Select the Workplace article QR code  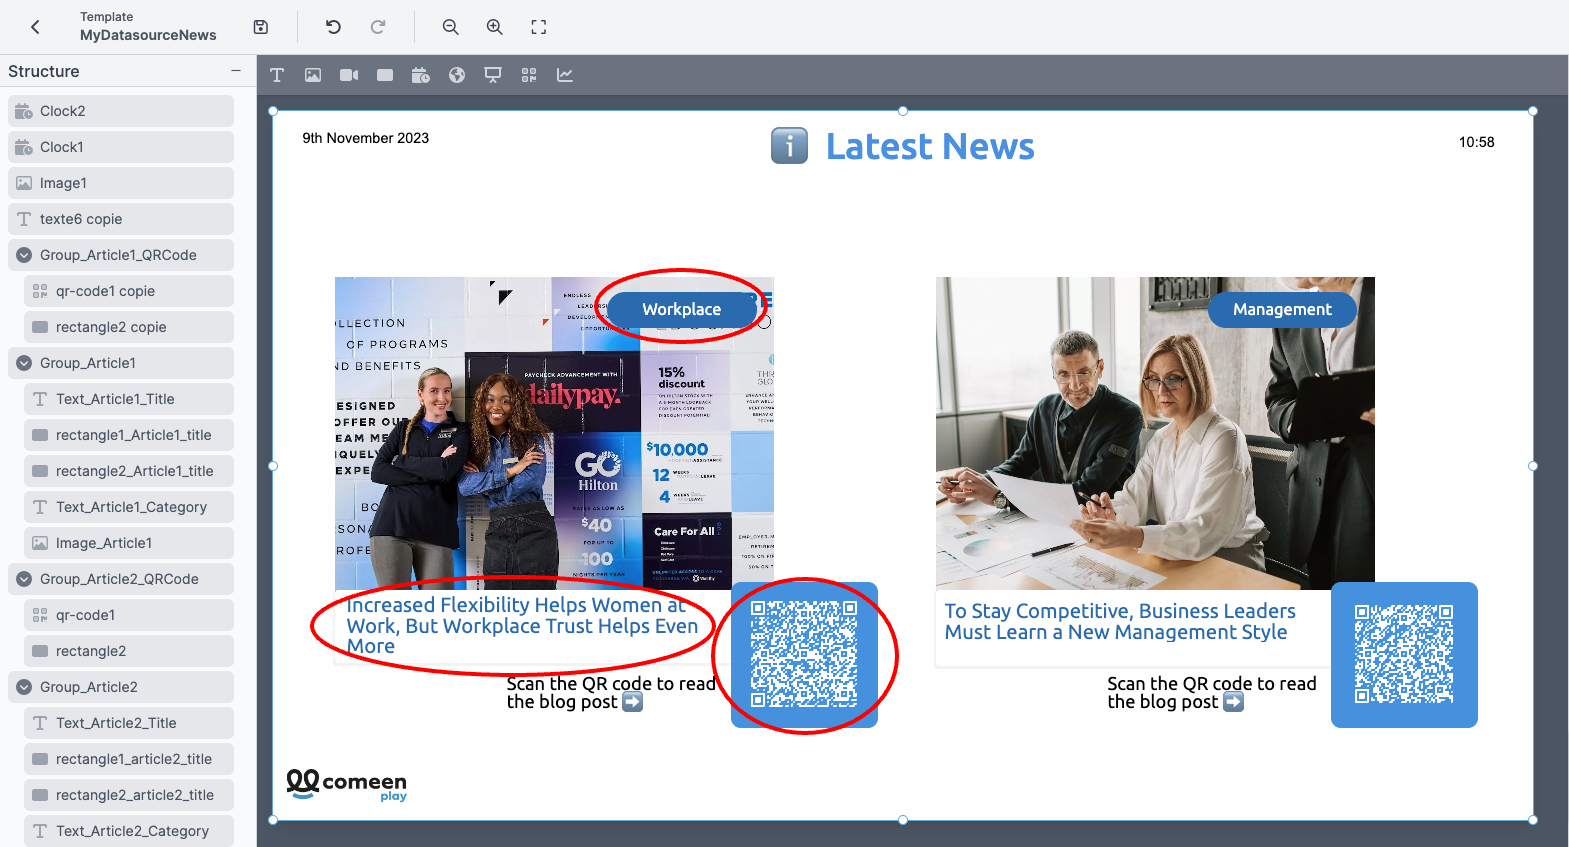pos(804,654)
